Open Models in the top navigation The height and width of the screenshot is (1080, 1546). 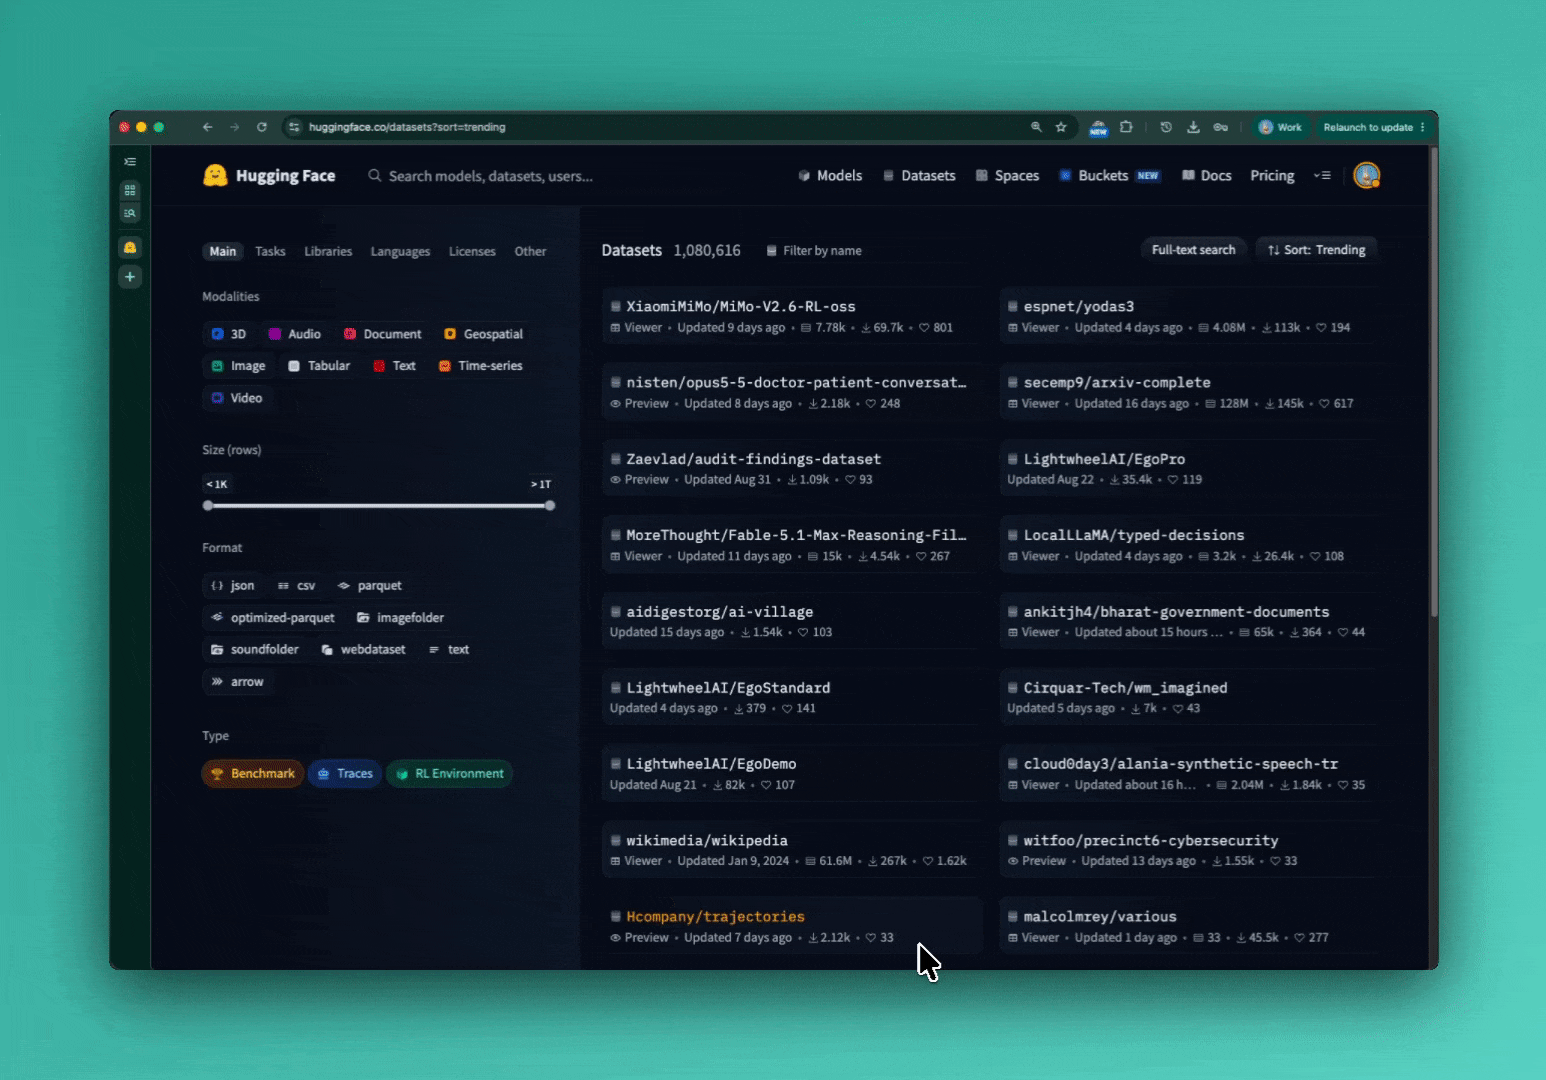coord(830,176)
